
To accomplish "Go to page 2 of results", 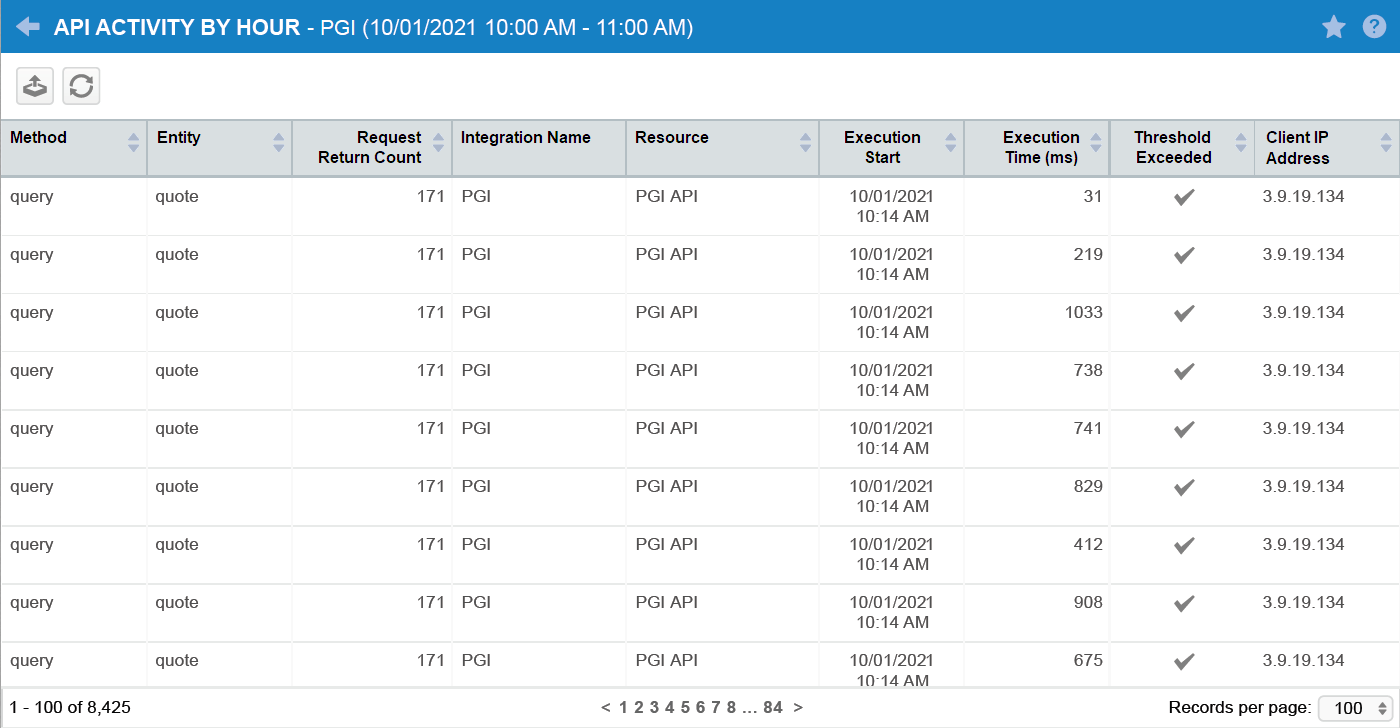I will (x=638, y=708).
